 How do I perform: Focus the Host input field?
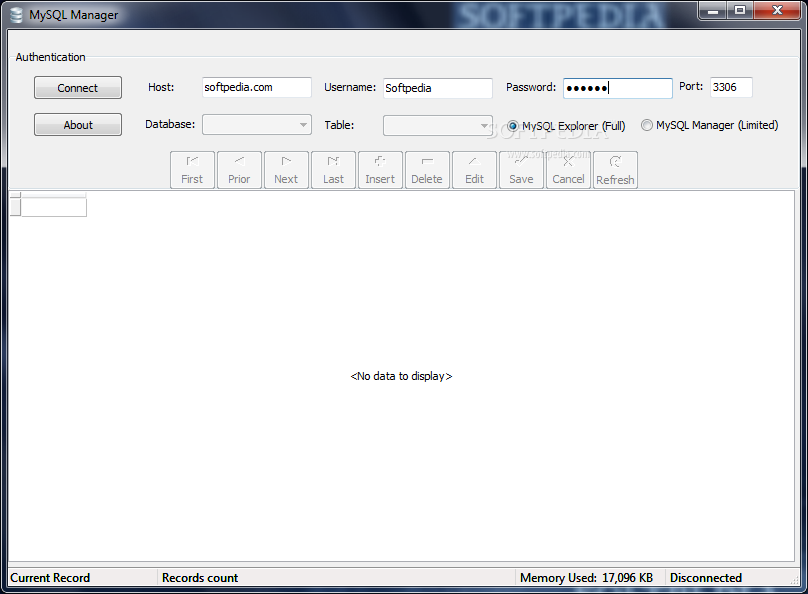pos(257,88)
